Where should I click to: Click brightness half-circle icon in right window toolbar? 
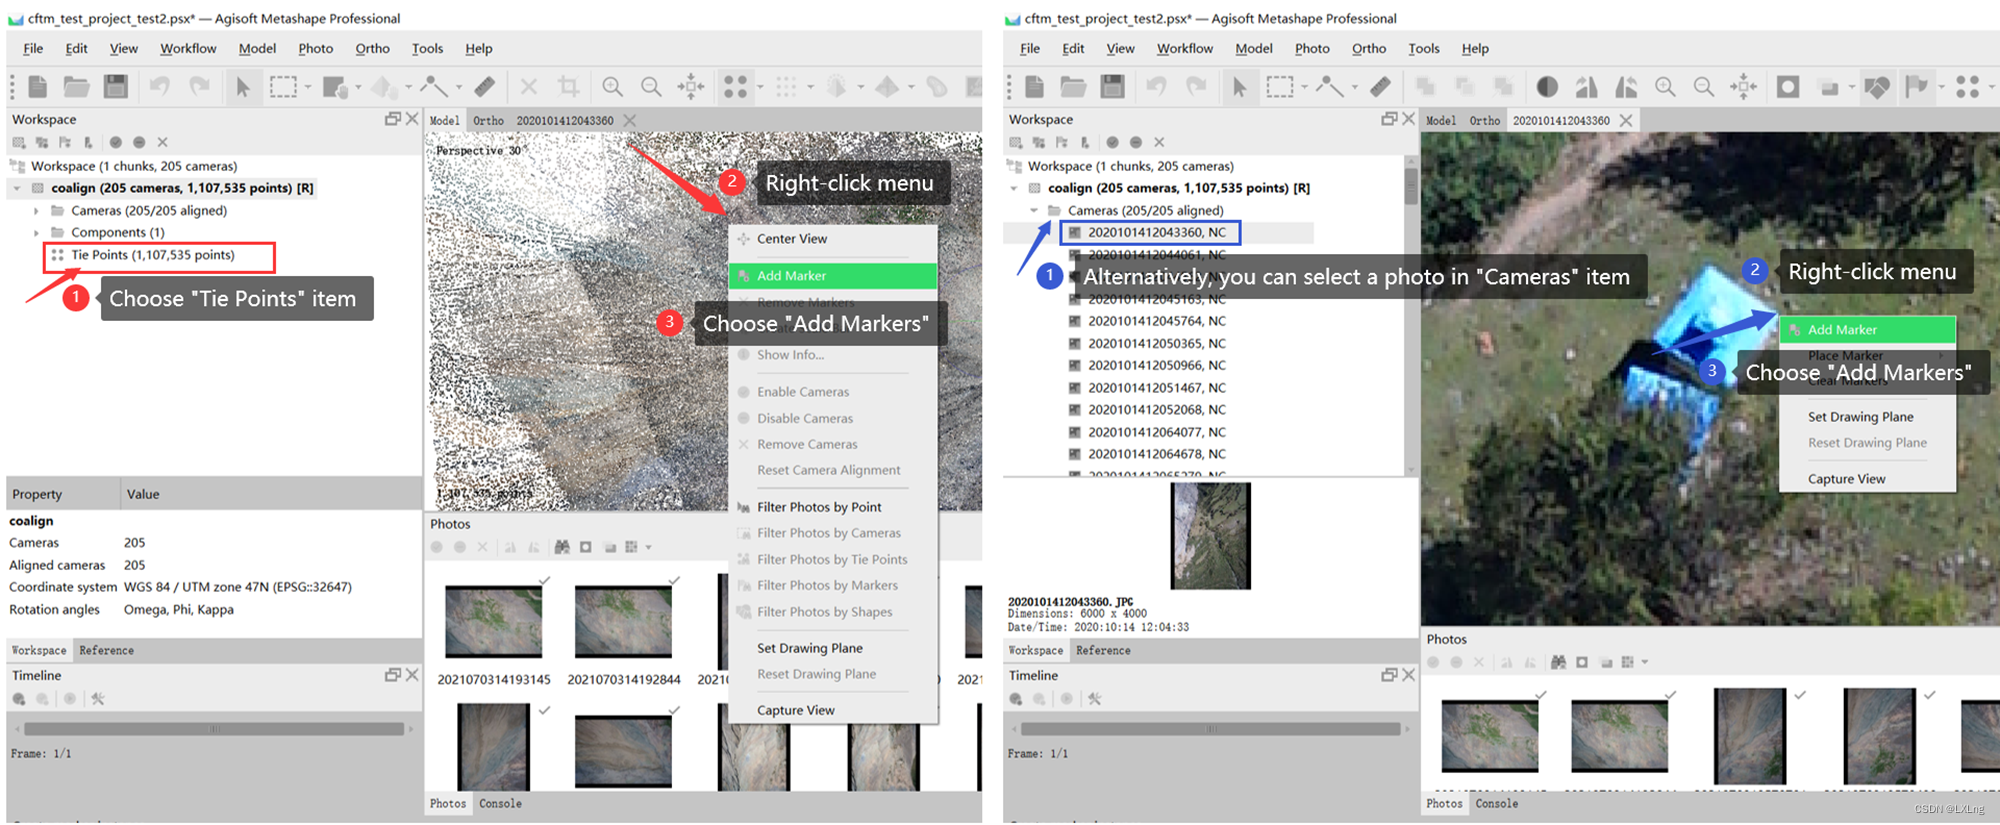pyautogui.click(x=1547, y=87)
